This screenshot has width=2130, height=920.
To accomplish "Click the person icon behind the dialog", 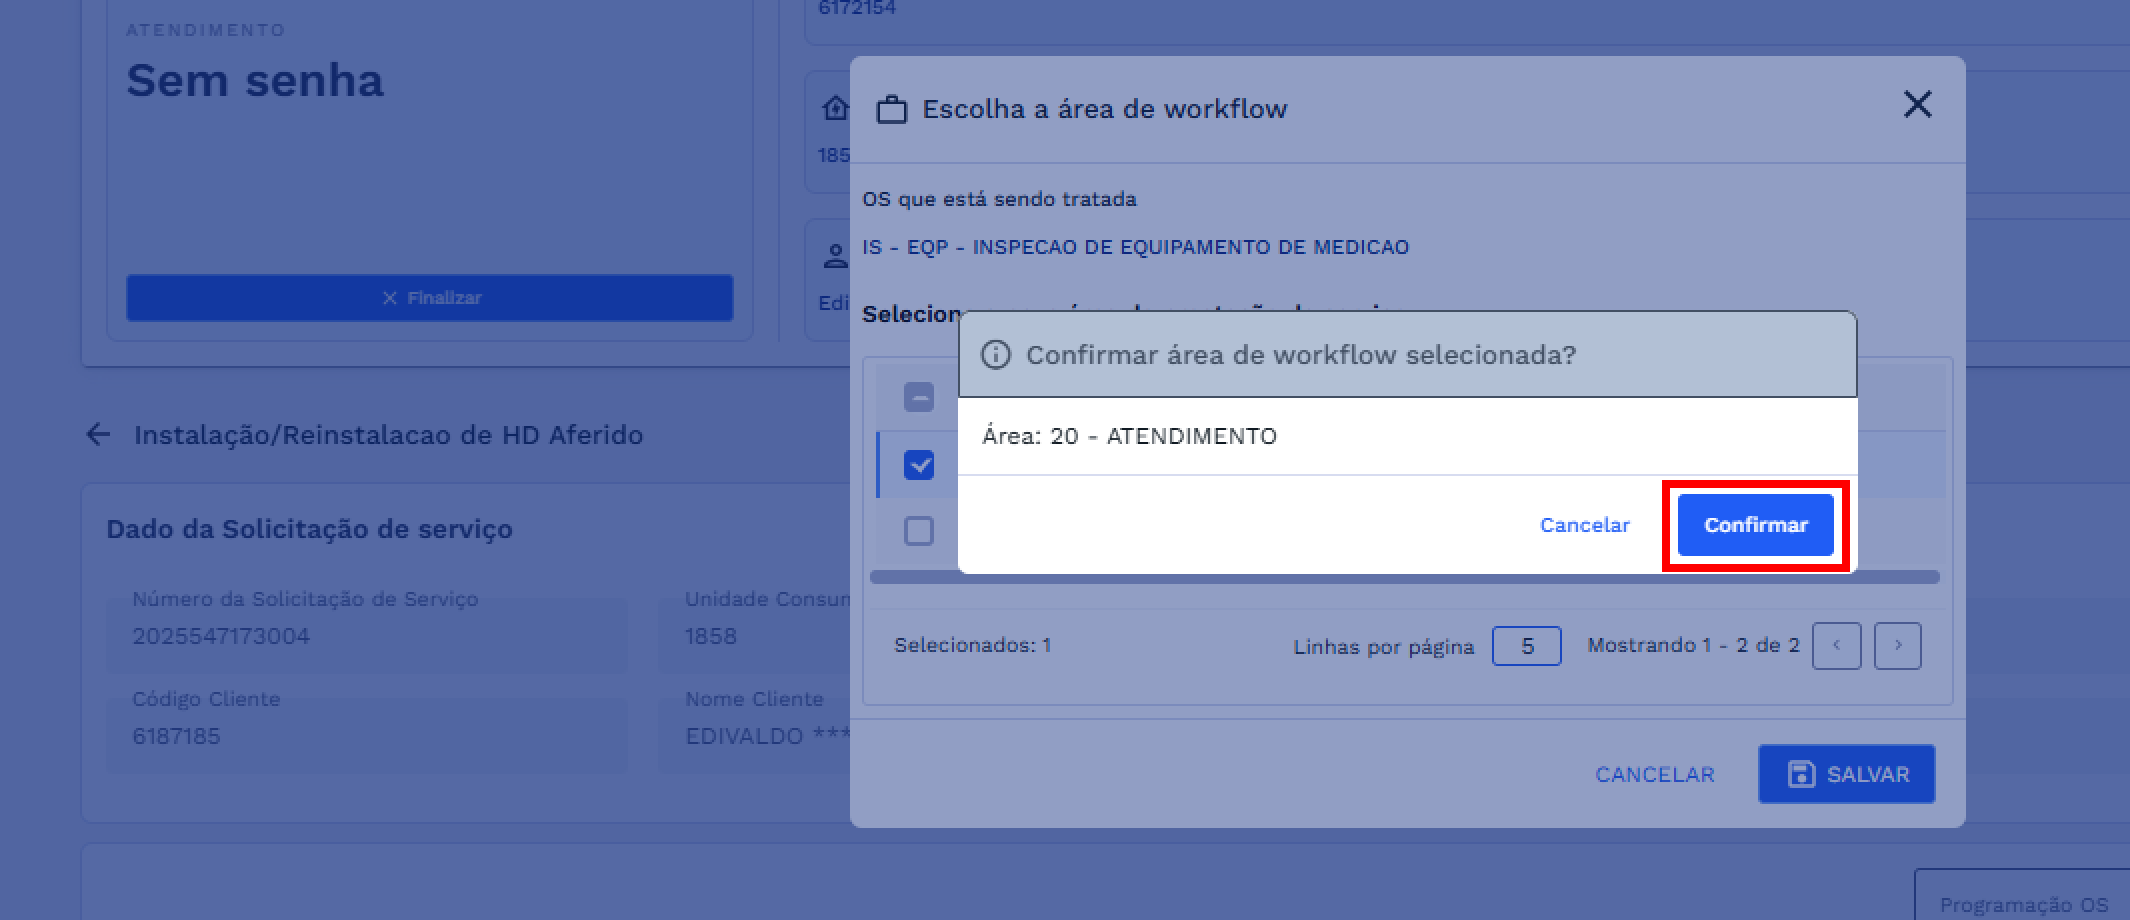I will point(835,256).
